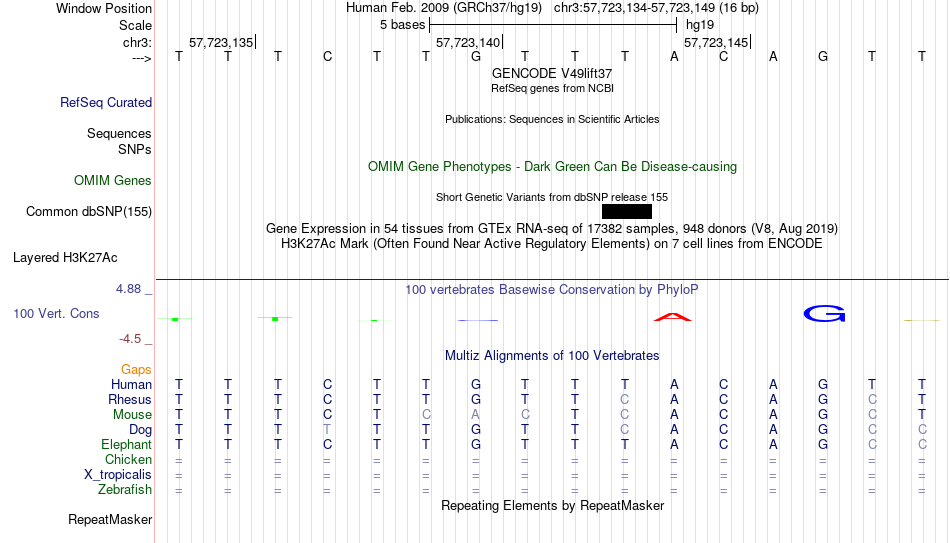This screenshot has width=950, height=543.
Task: Click the GTEx Gene Expression track title
Action: pos(552,228)
